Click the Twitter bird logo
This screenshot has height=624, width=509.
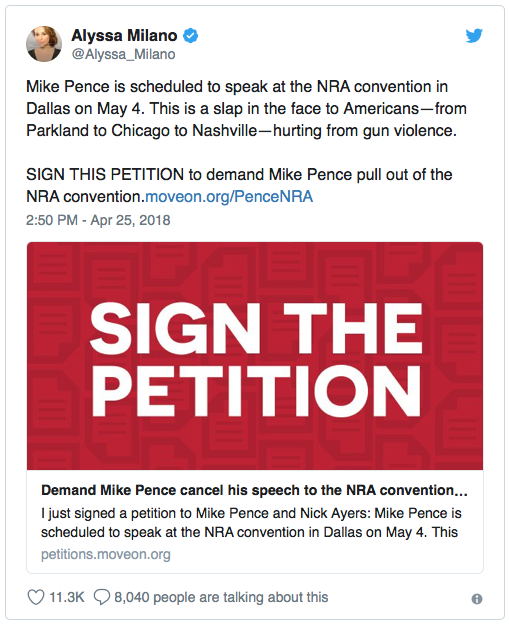coord(474,36)
